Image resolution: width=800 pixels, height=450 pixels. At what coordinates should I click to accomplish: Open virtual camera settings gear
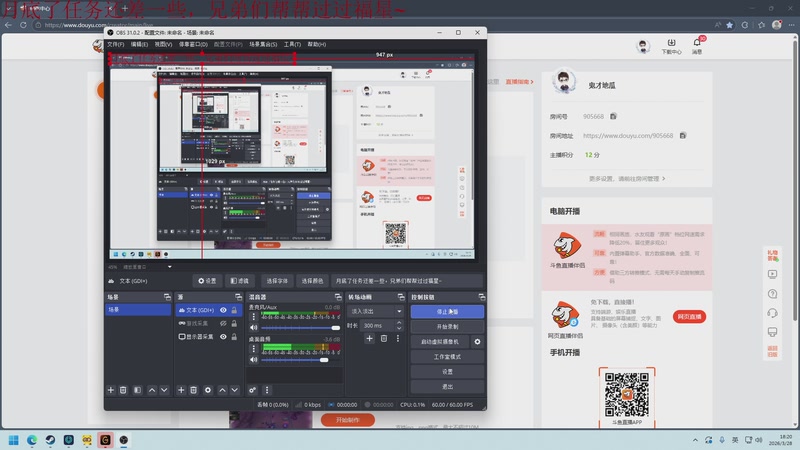tap(477, 341)
